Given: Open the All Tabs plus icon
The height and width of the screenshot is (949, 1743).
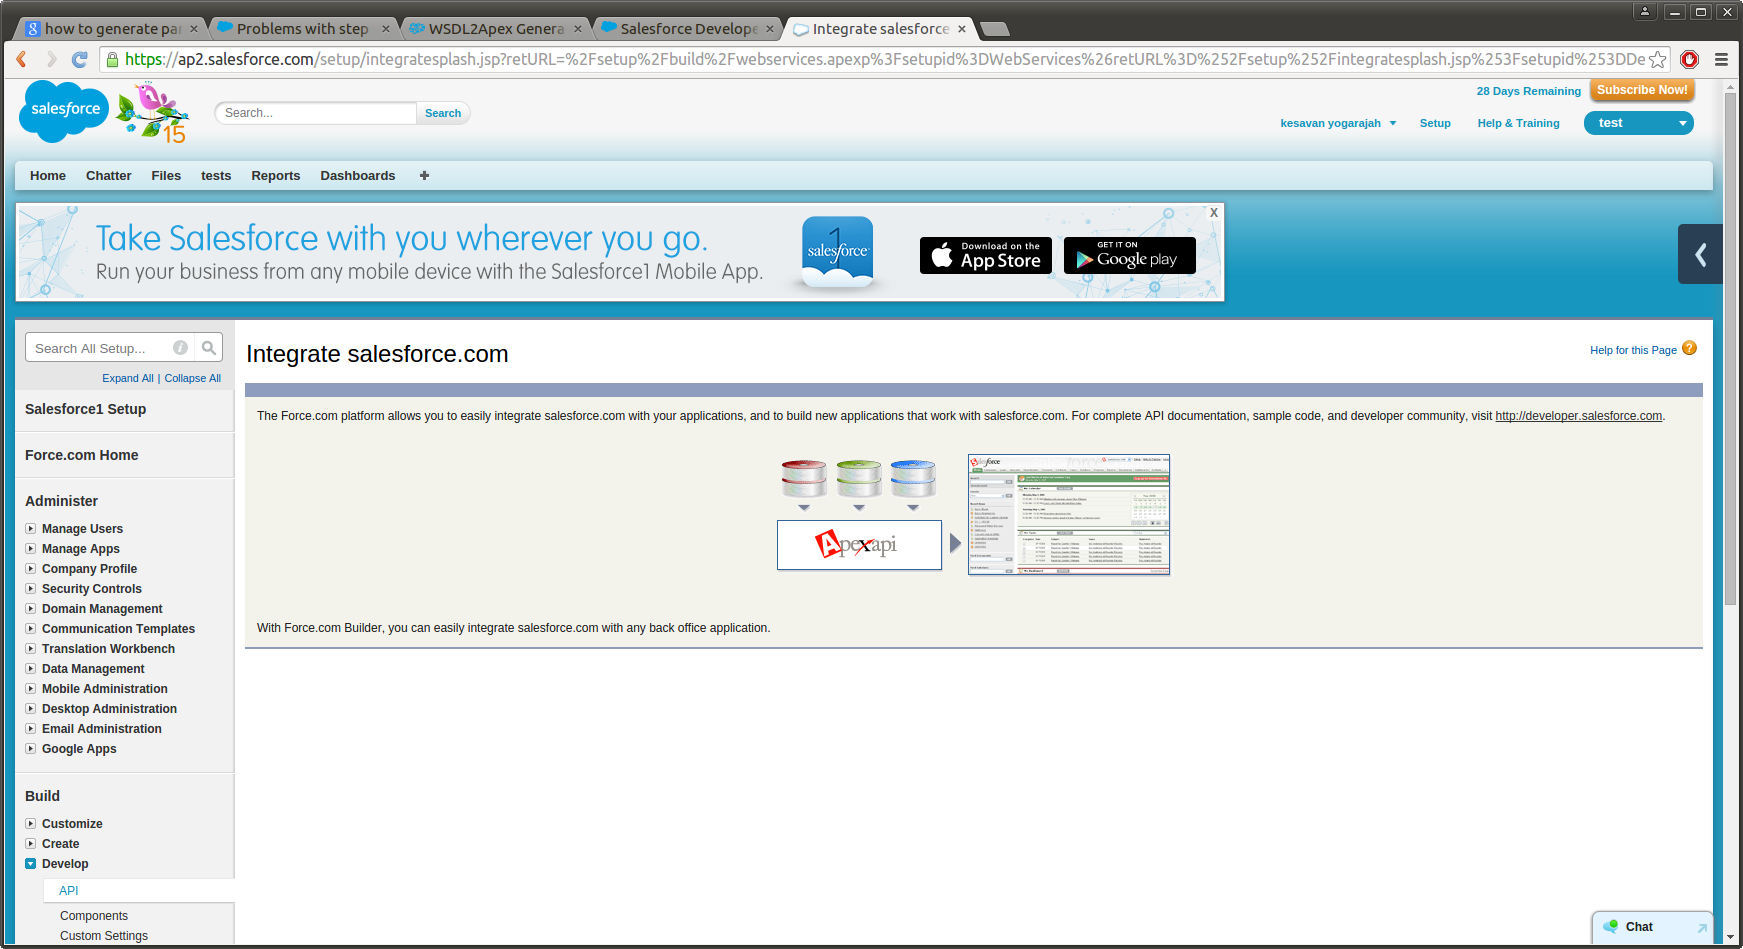Looking at the screenshot, I should tap(424, 176).
